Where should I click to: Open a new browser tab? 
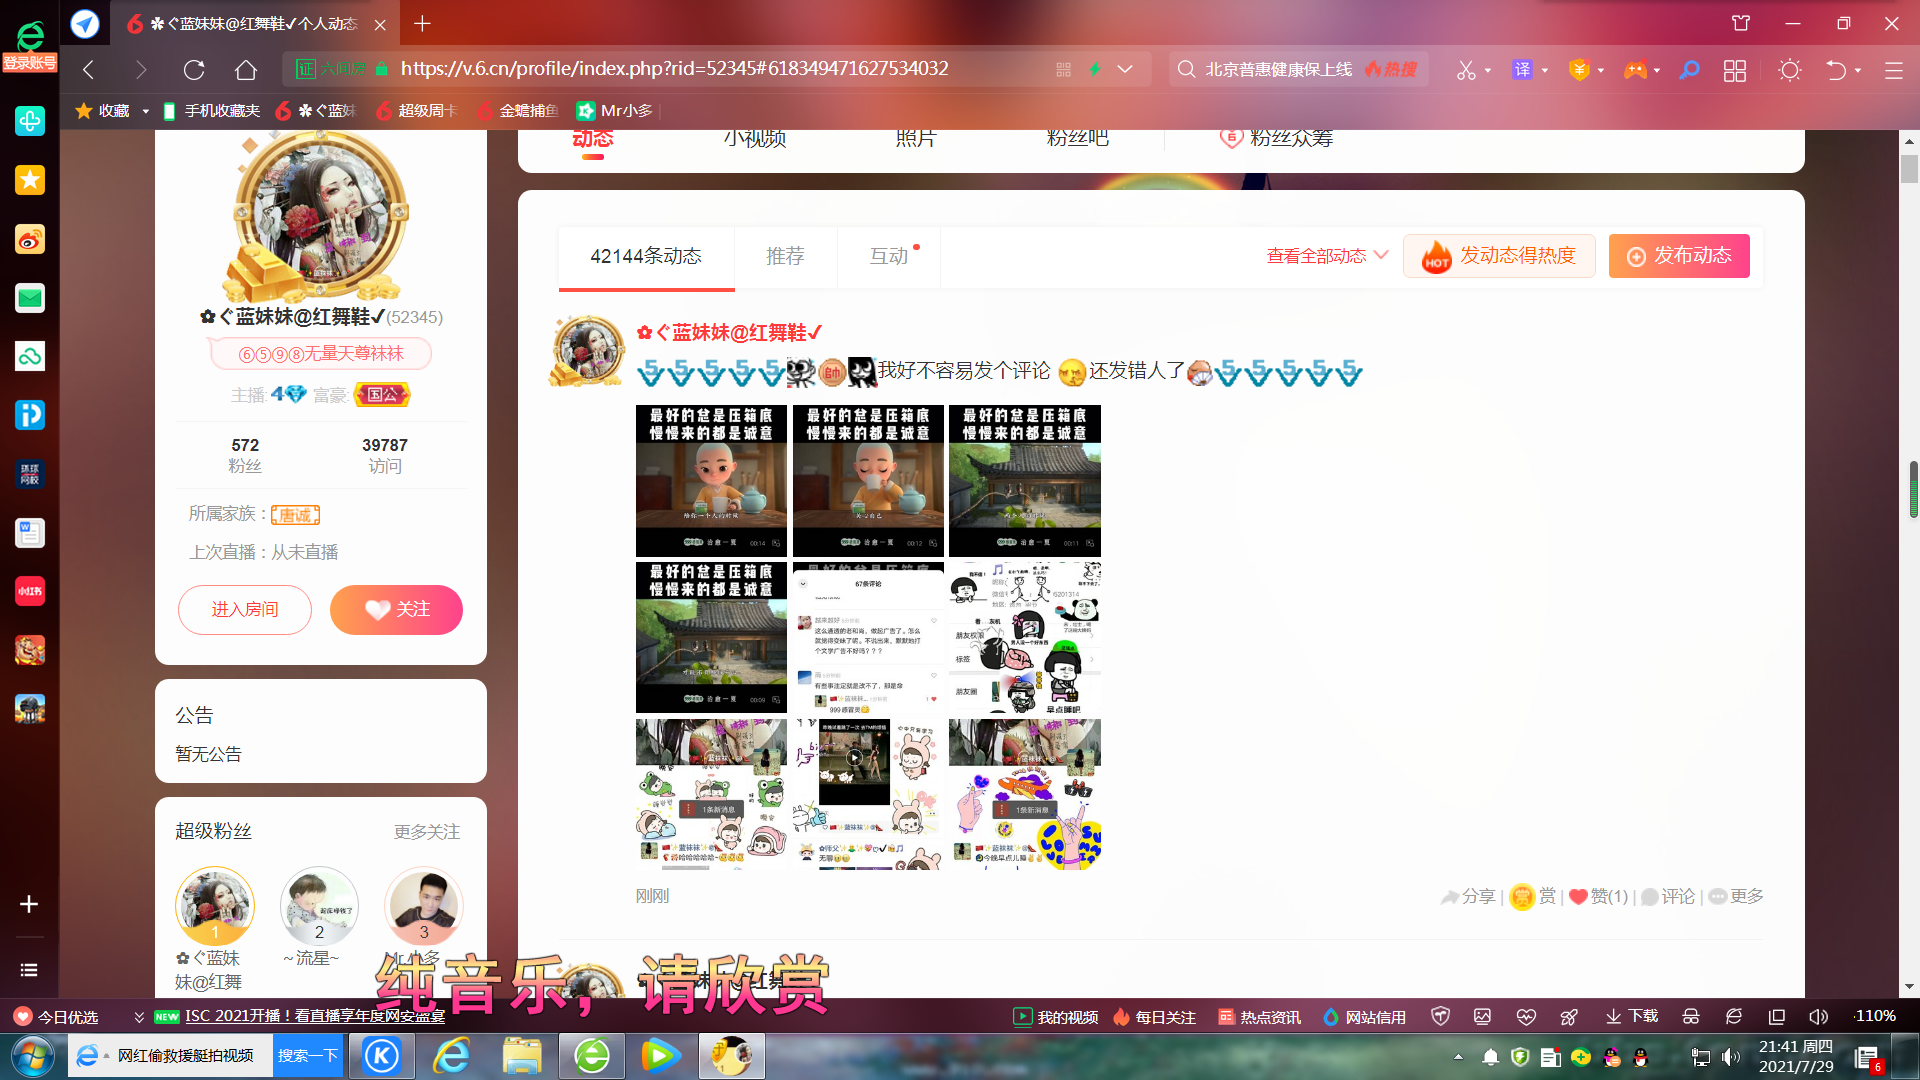[422, 23]
